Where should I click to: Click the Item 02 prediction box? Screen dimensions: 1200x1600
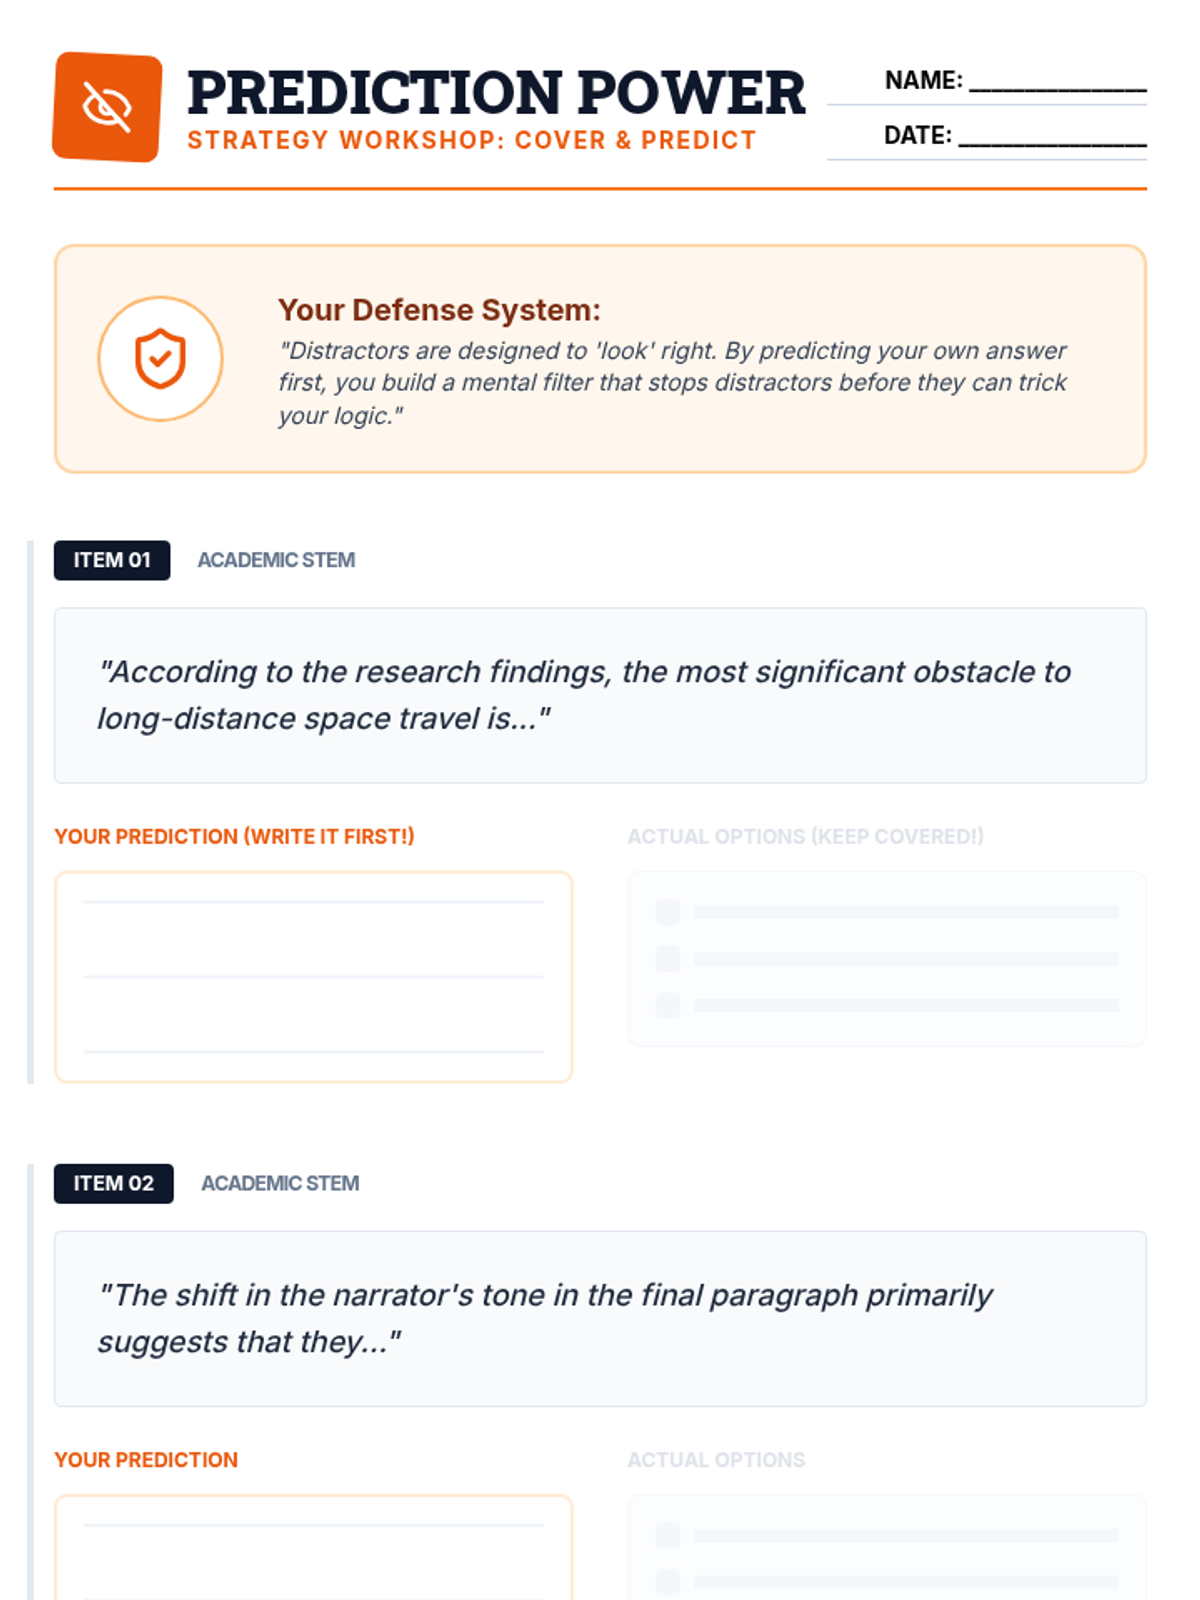tap(314, 1550)
